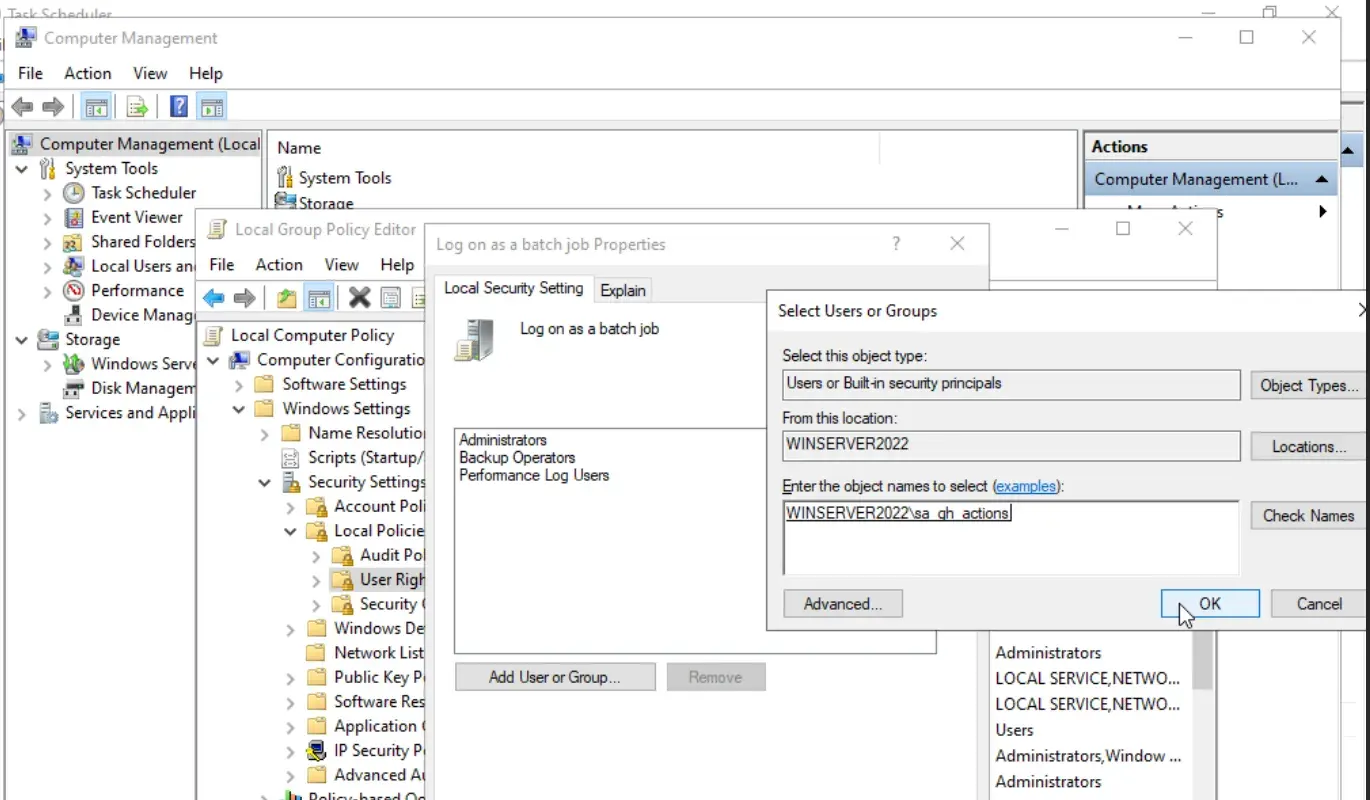
Task: Select Disk Management icon in tree
Action: click(x=73, y=388)
